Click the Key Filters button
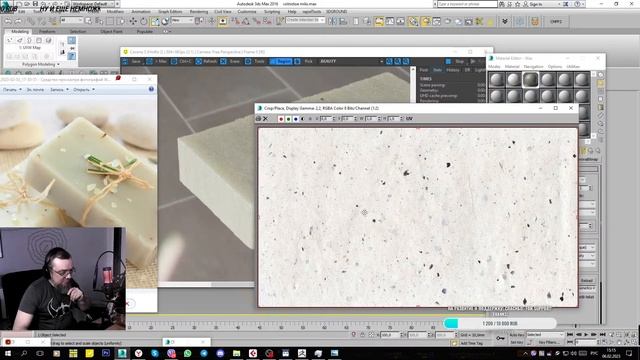This screenshot has height=360, width=640. point(548,342)
